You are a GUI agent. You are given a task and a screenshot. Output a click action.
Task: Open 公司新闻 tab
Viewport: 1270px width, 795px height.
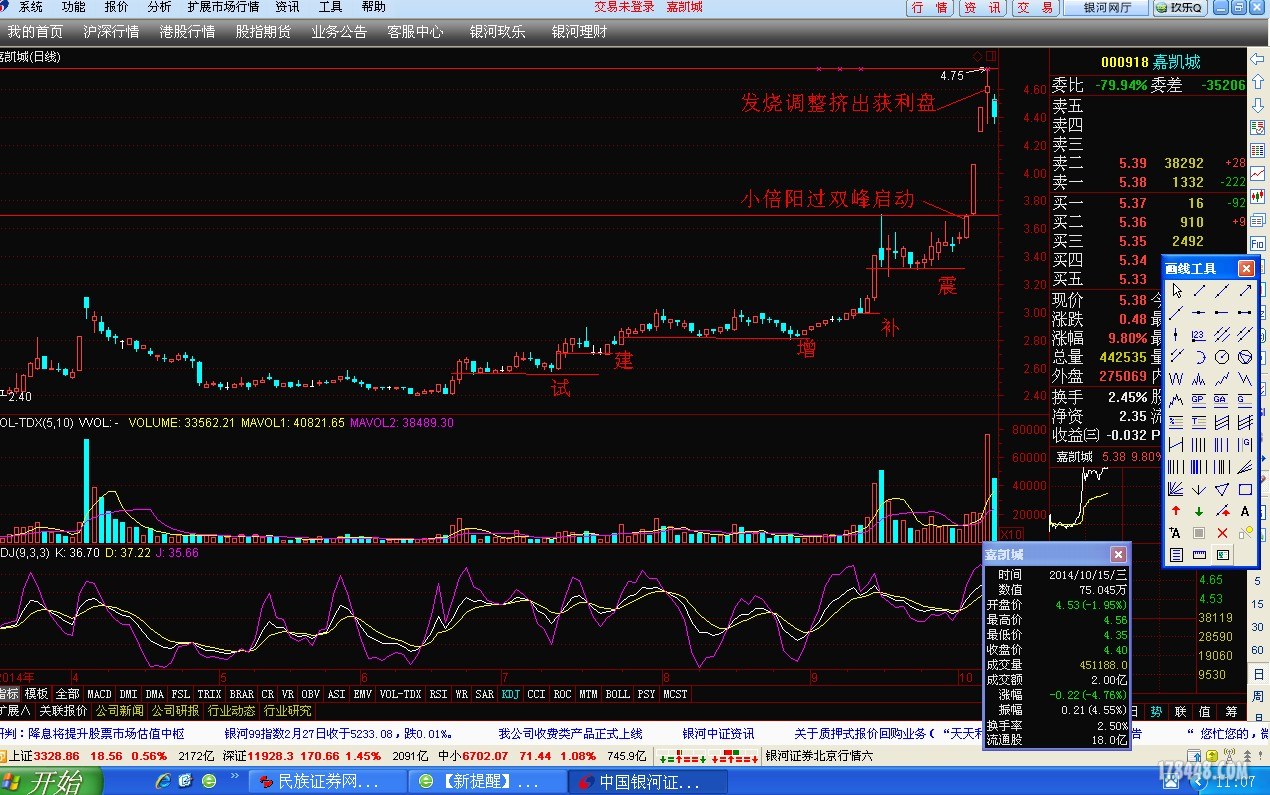120,711
